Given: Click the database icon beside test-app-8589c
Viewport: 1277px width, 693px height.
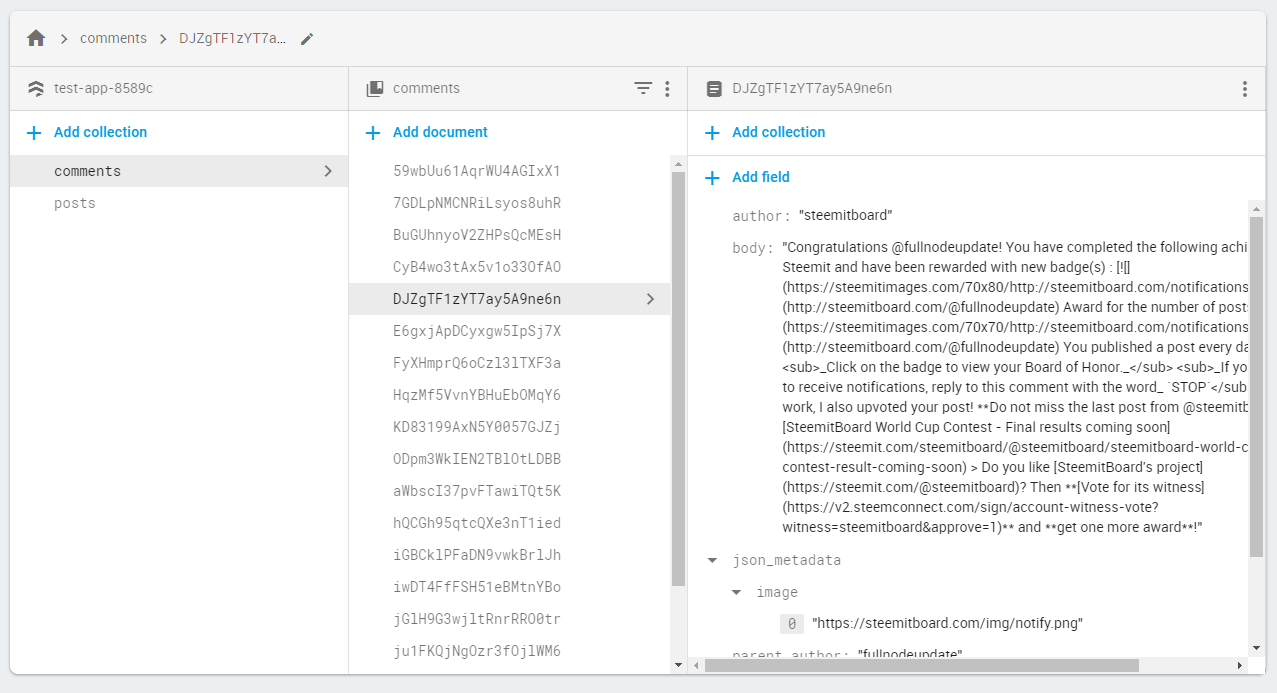Looking at the screenshot, I should pyautogui.click(x=36, y=88).
